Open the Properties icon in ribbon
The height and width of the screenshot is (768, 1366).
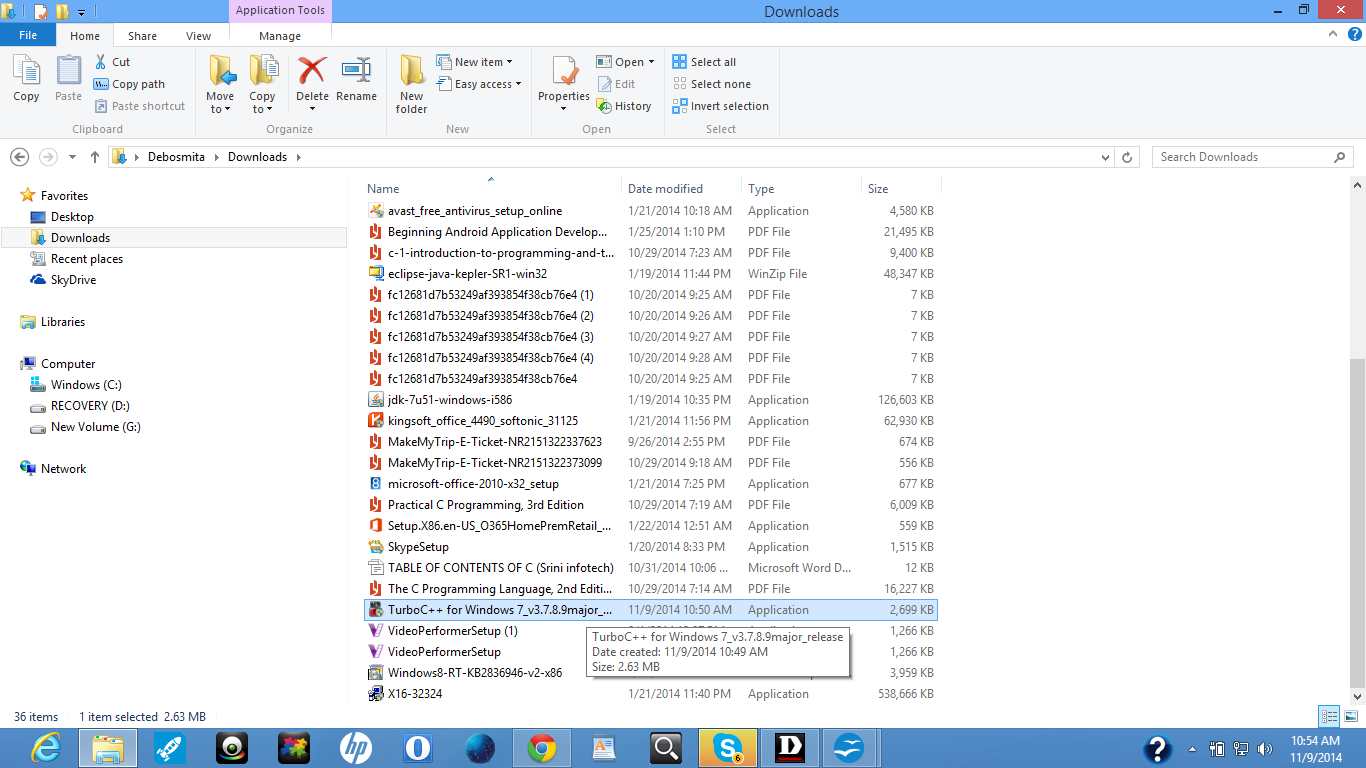point(564,72)
